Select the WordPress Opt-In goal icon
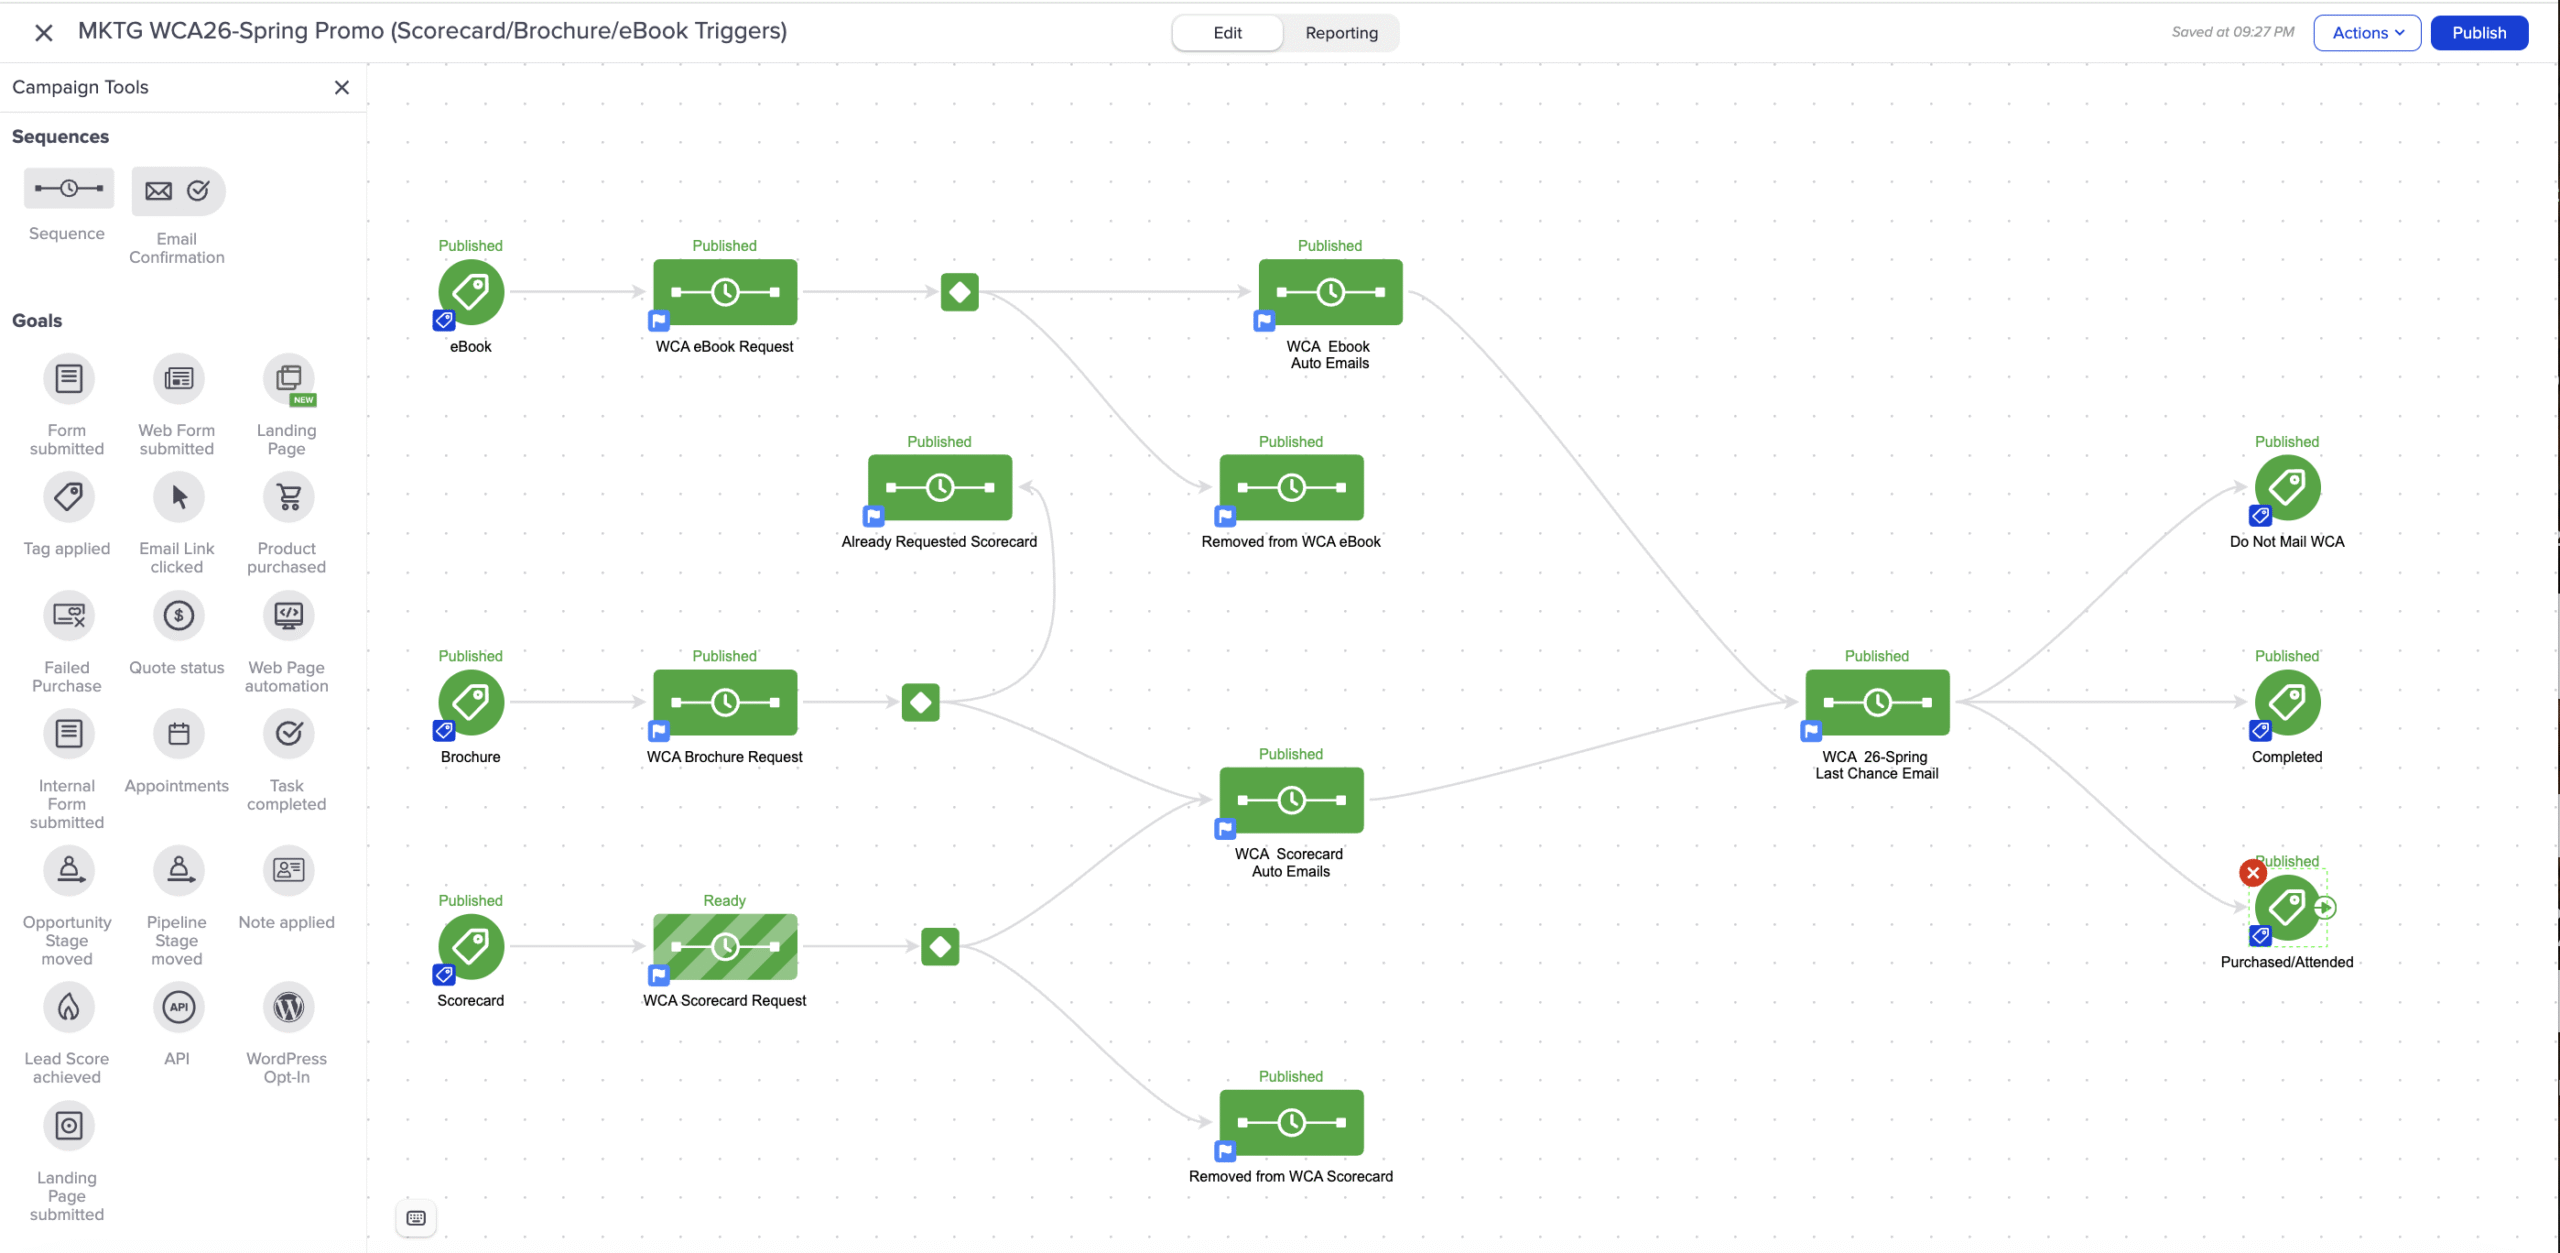 click(288, 1007)
